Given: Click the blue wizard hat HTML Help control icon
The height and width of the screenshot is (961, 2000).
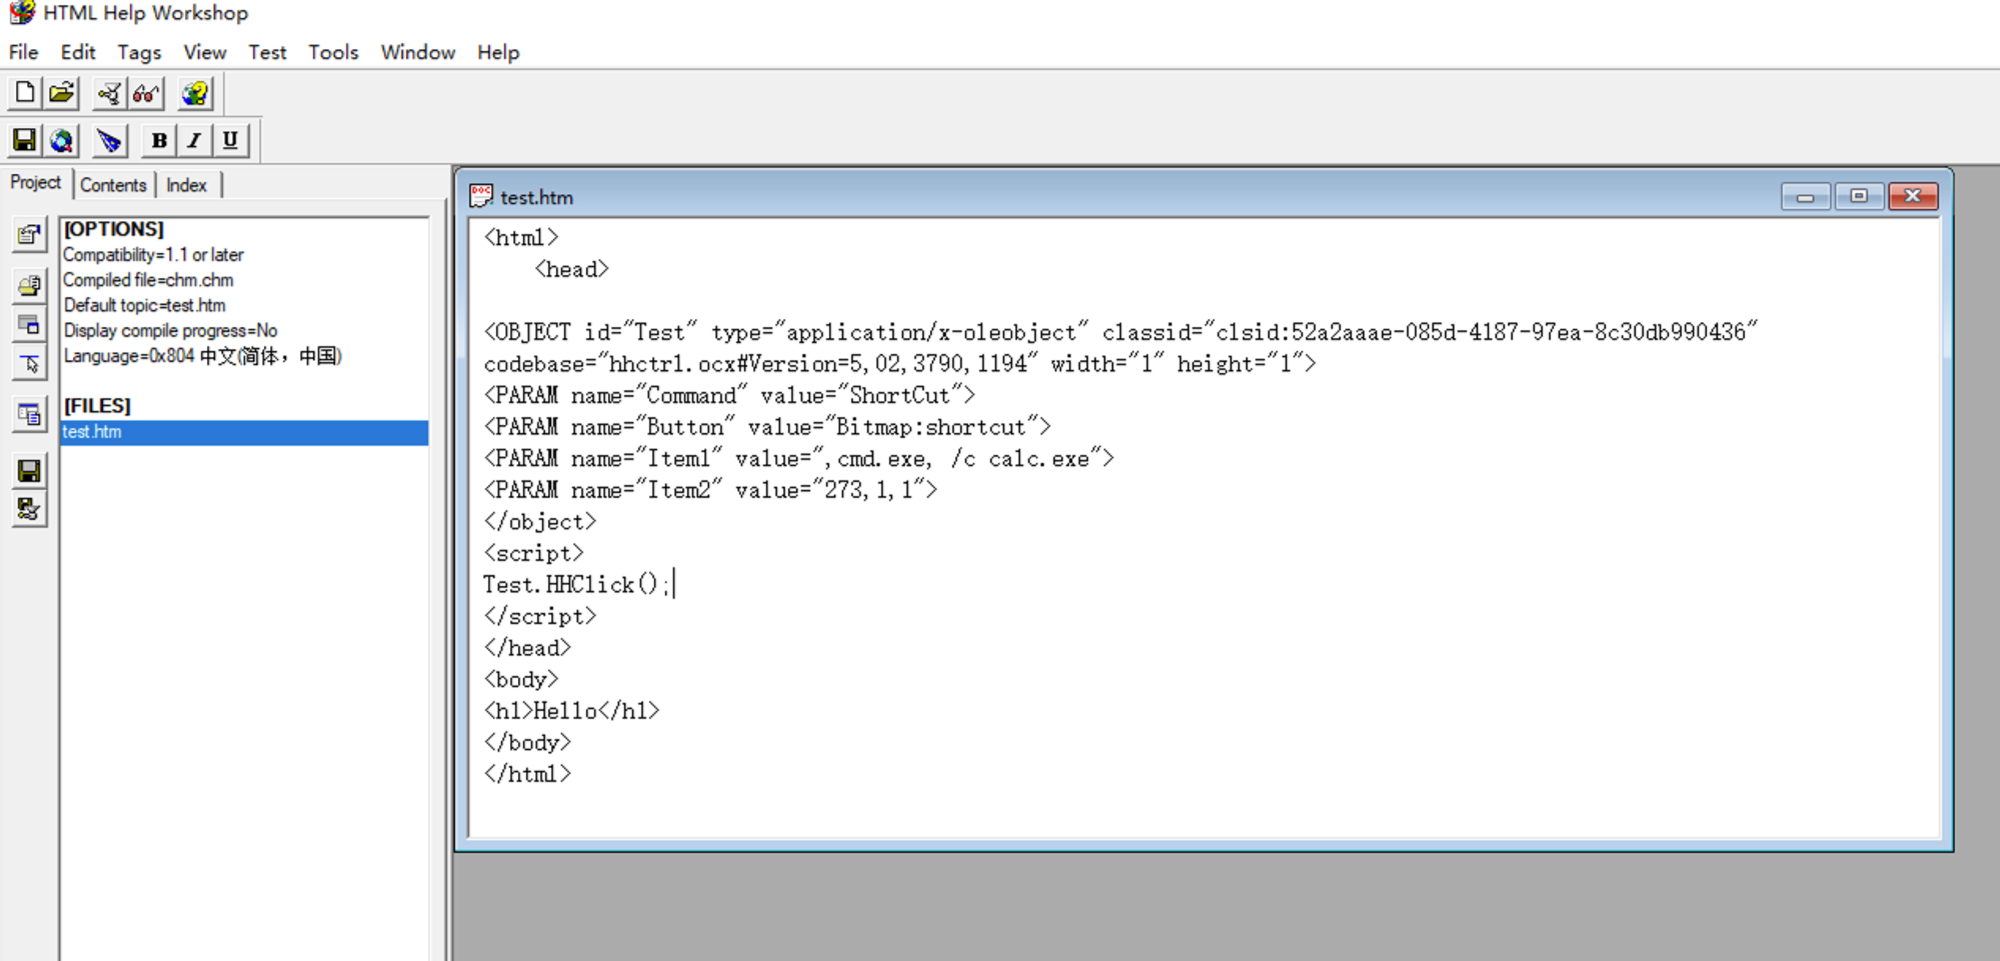Looking at the screenshot, I should 109,141.
